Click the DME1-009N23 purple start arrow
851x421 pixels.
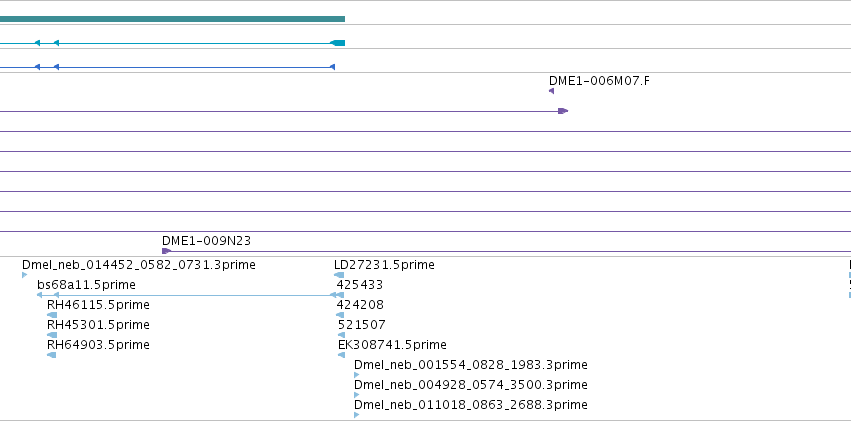(x=167, y=251)
